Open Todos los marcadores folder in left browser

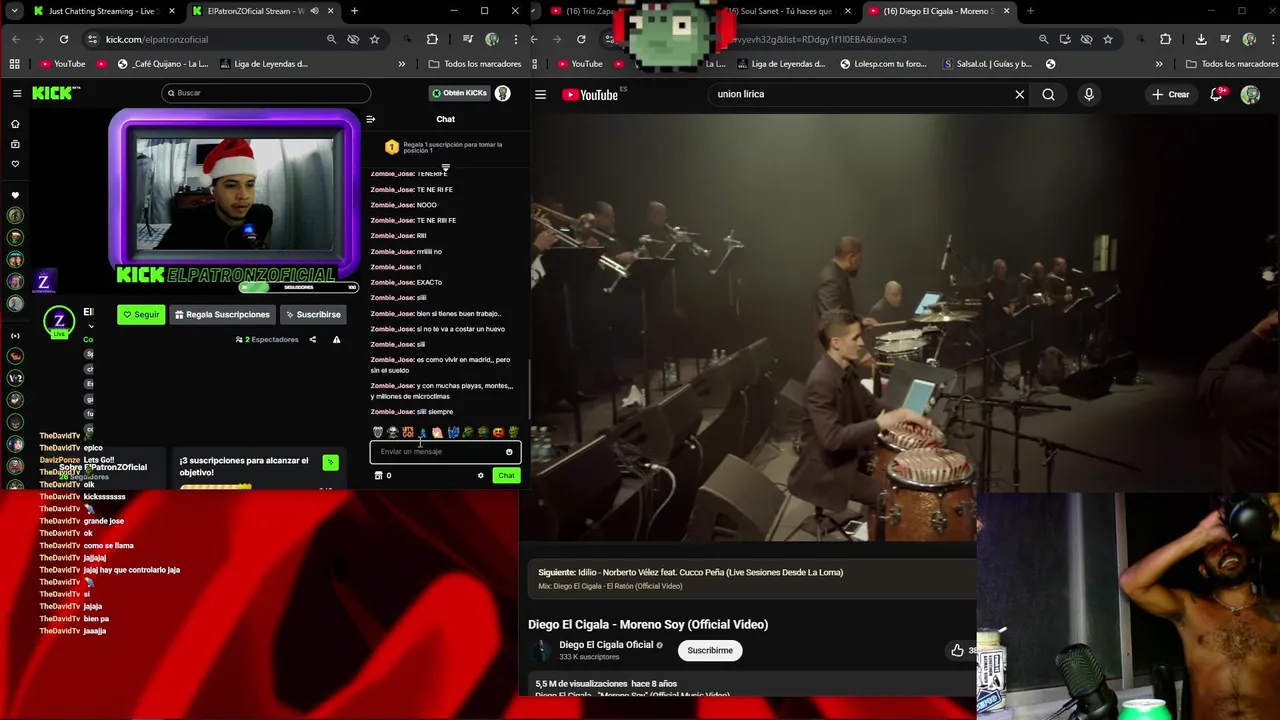point(475,64)
